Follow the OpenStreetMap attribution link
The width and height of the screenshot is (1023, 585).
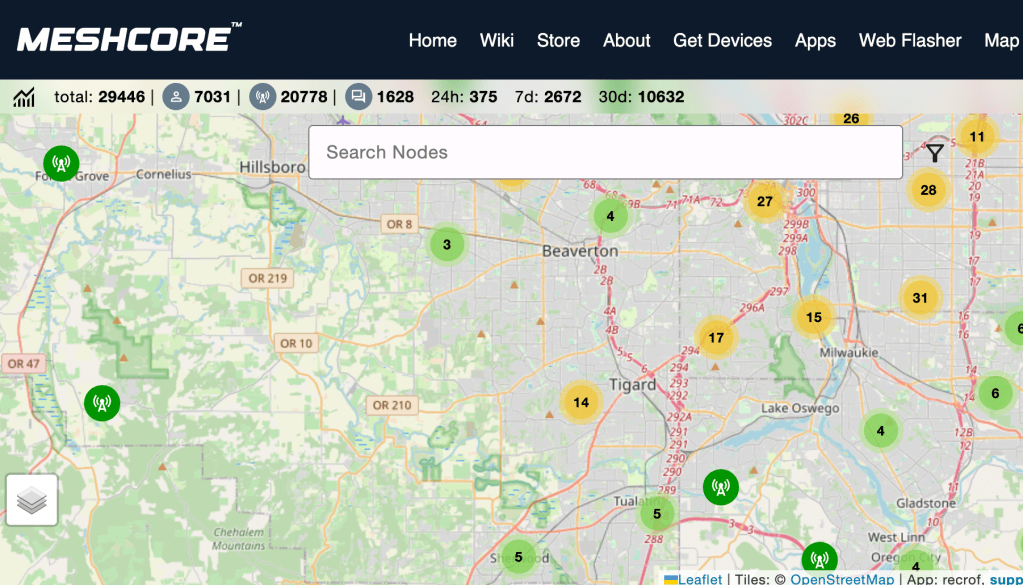(x=842, y=579)
